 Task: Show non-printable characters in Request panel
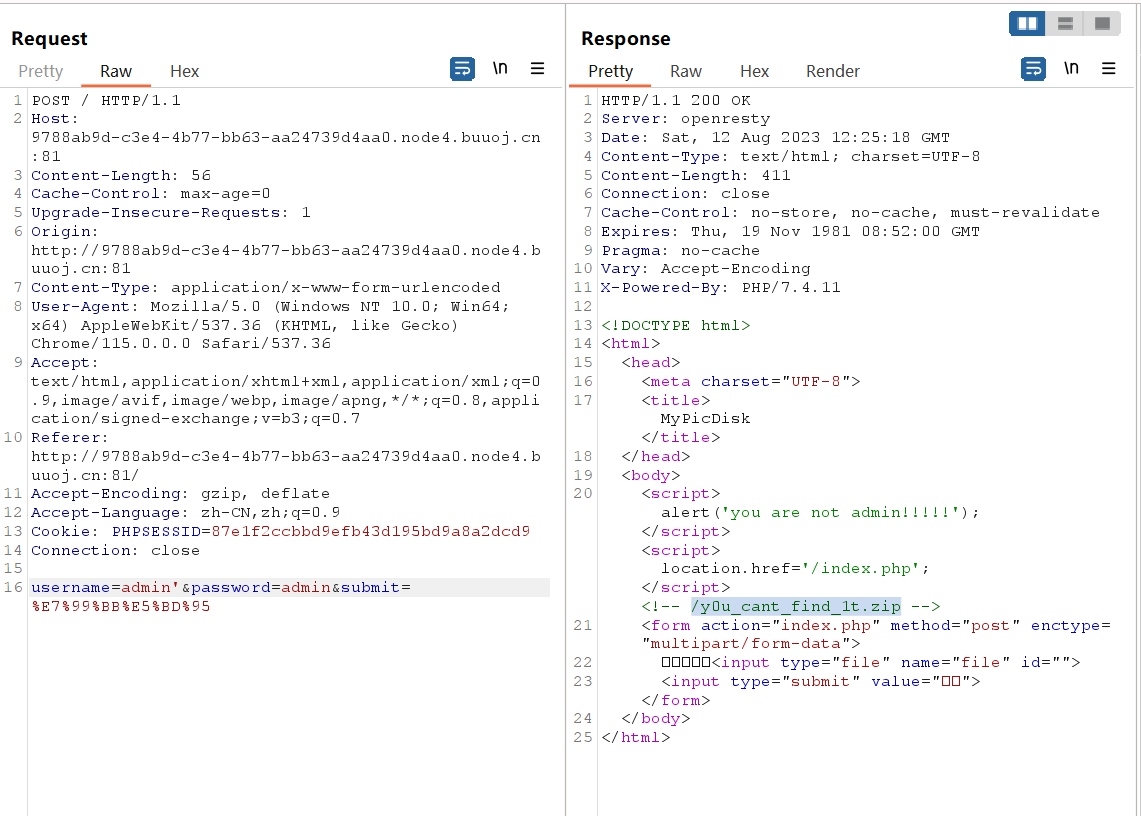coord(500,68)
